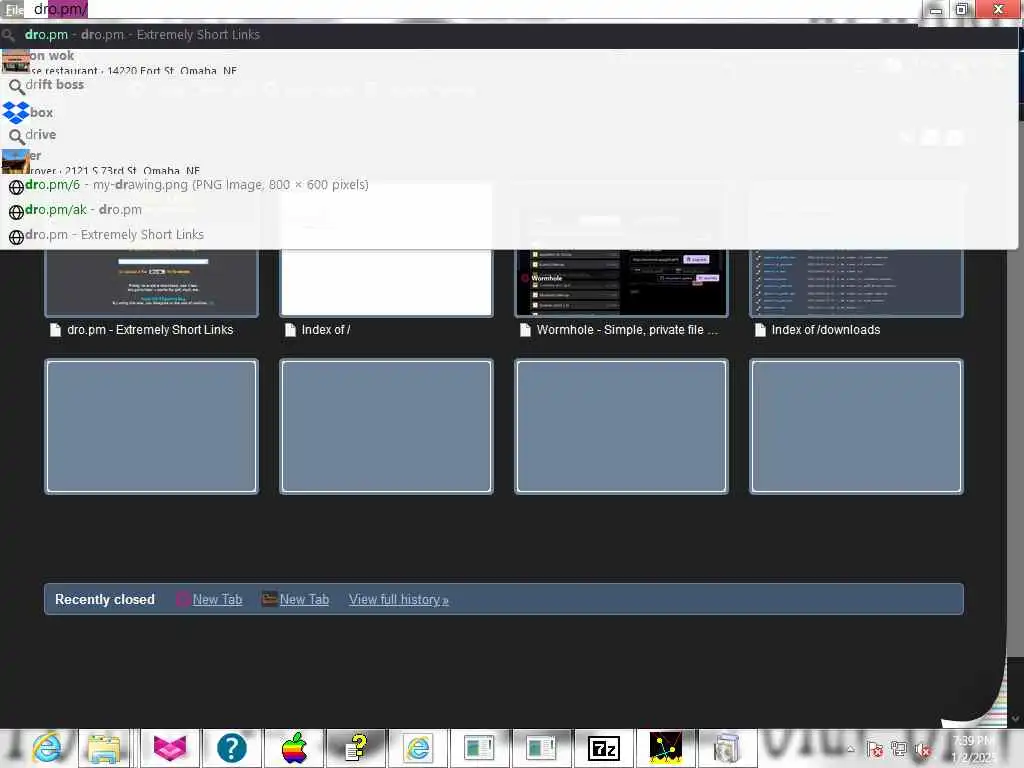This screenshot has height=768, width=1024.
Task: Open the second Internet Explorer taskbar icon
Action: point(418,748)
